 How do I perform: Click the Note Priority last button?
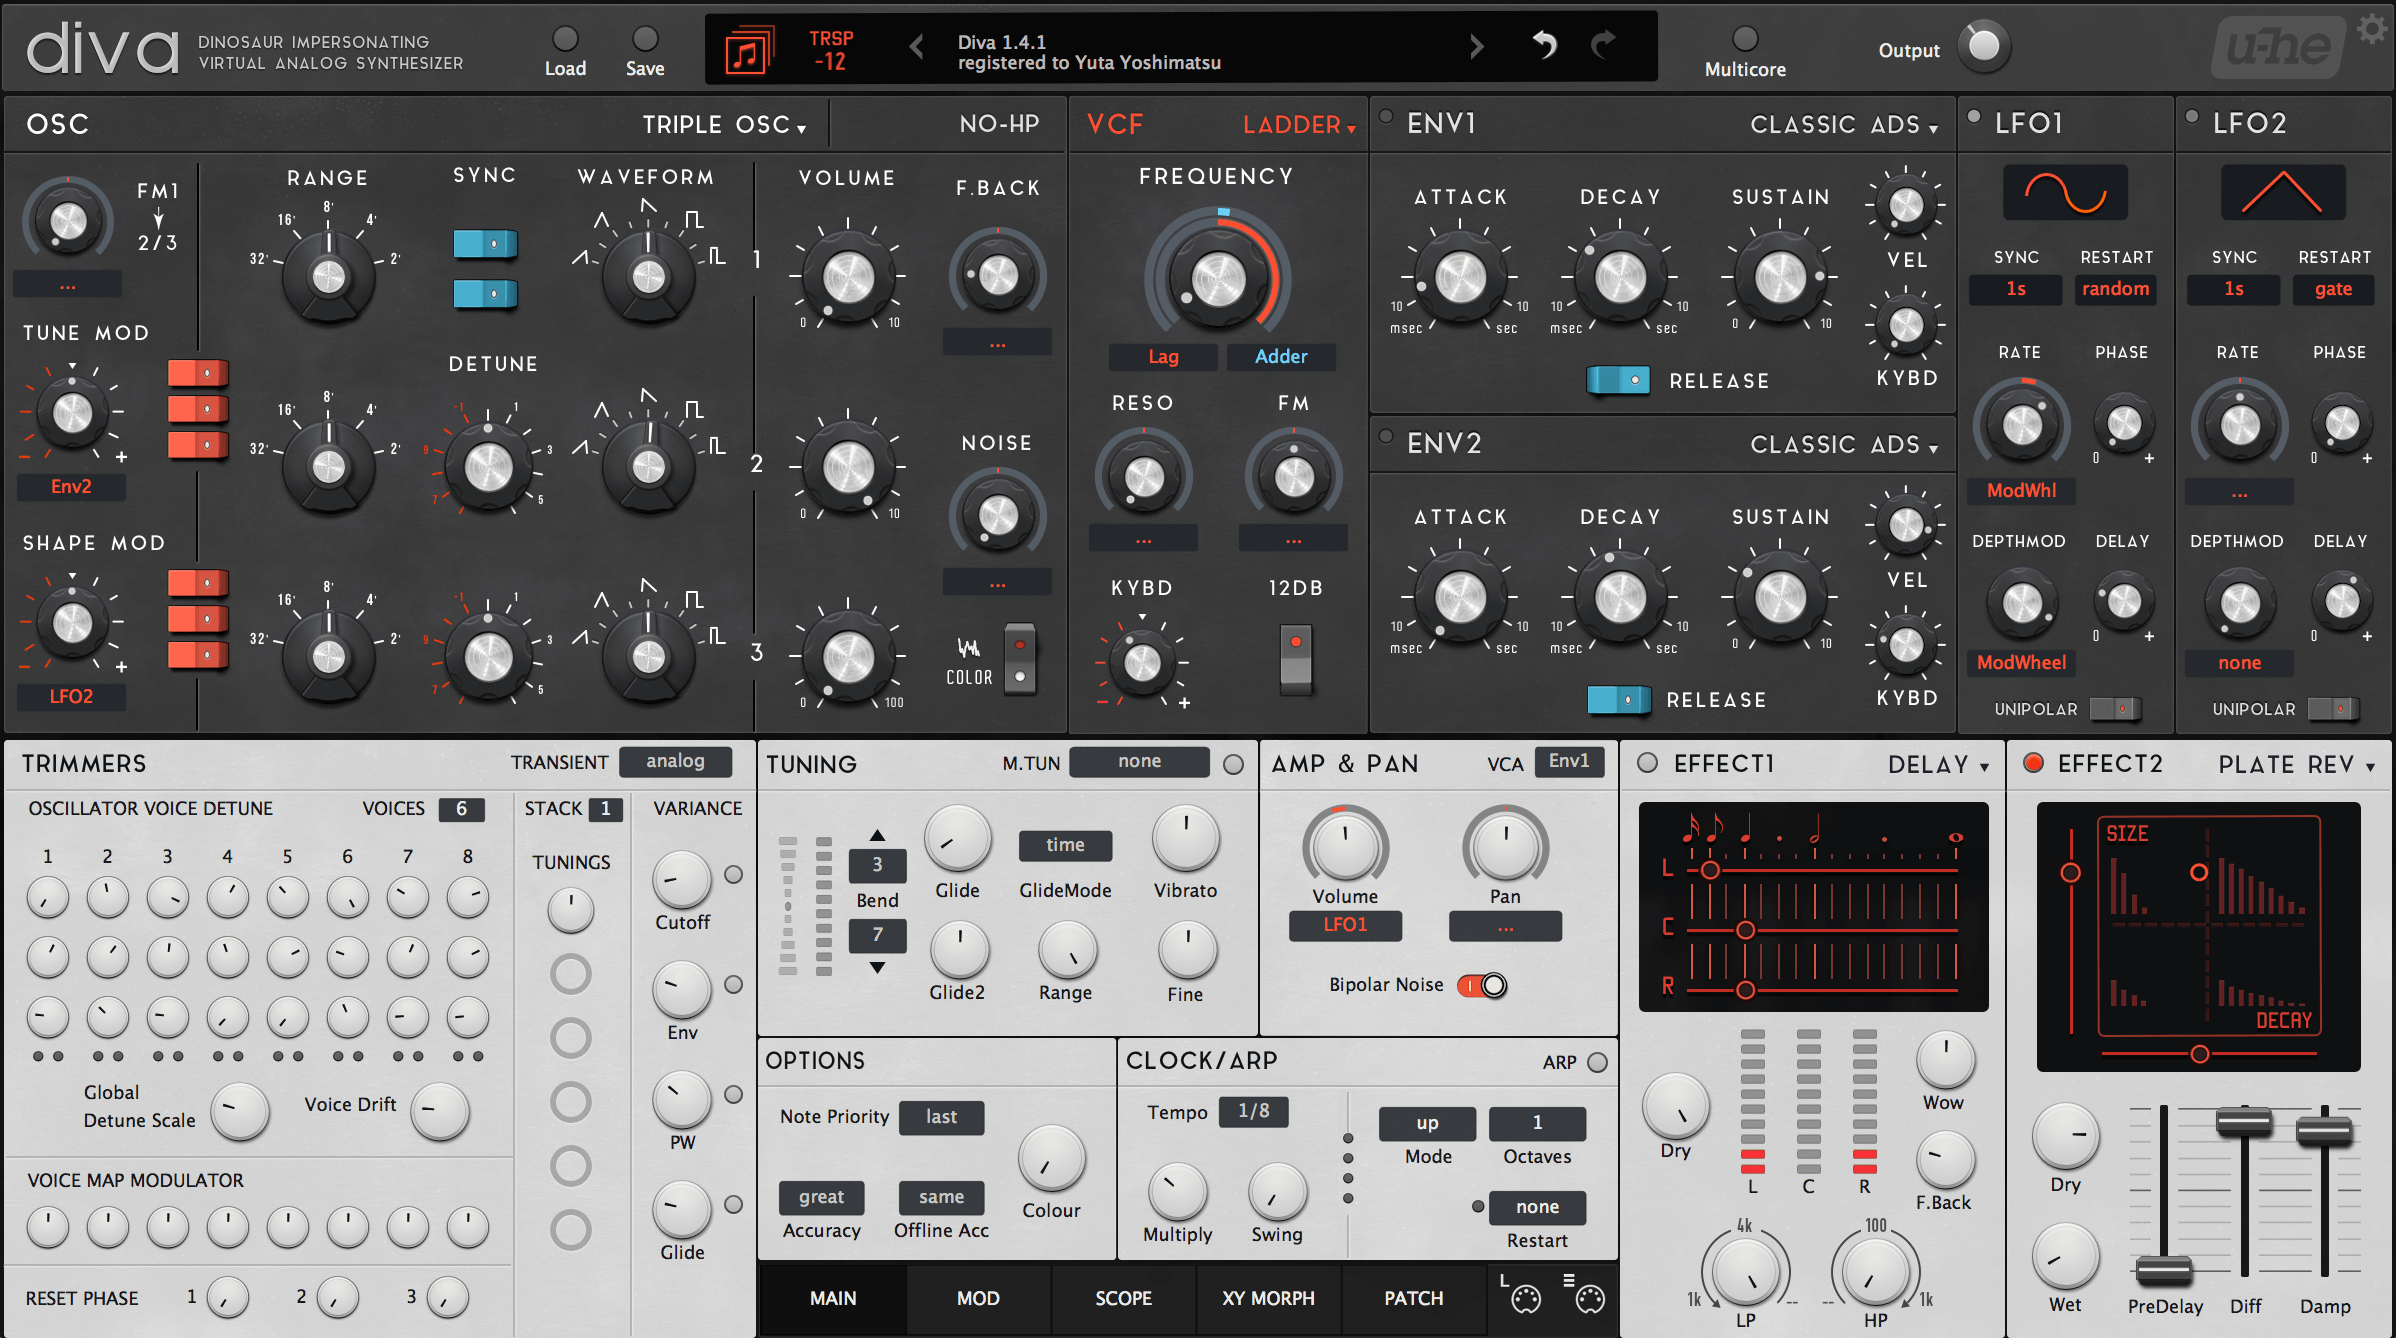(941, 1117)
